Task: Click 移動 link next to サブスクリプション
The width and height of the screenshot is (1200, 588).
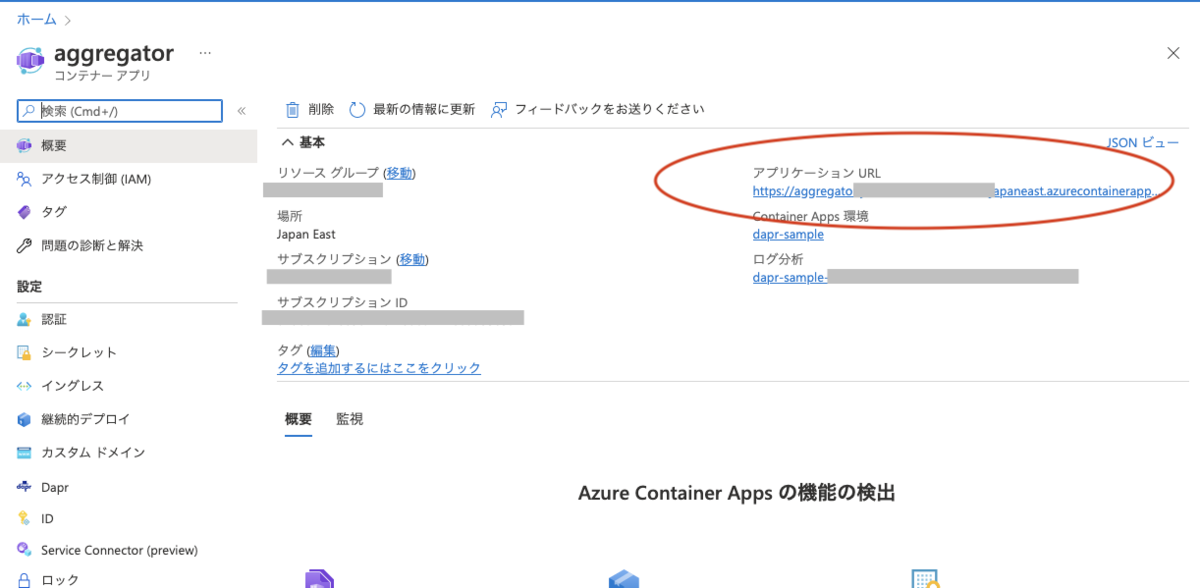Action: click(x=412, y=260)
